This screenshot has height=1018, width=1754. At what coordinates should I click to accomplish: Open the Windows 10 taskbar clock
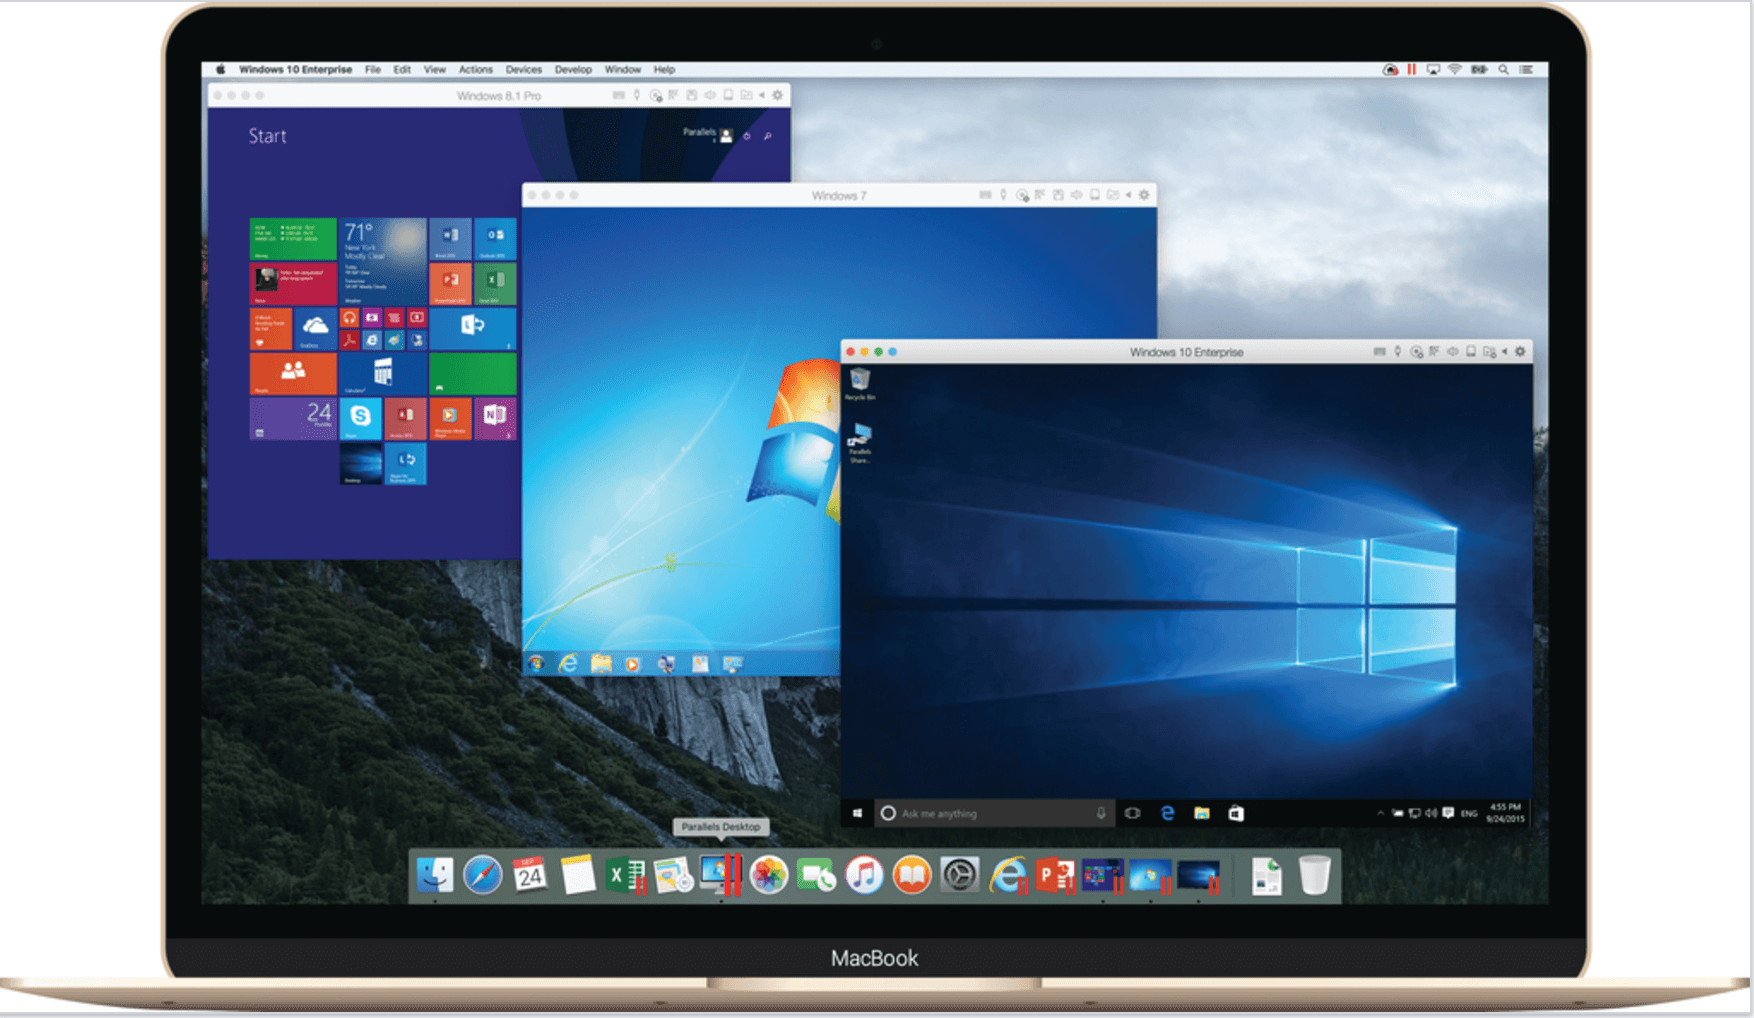click(1506, 812)
